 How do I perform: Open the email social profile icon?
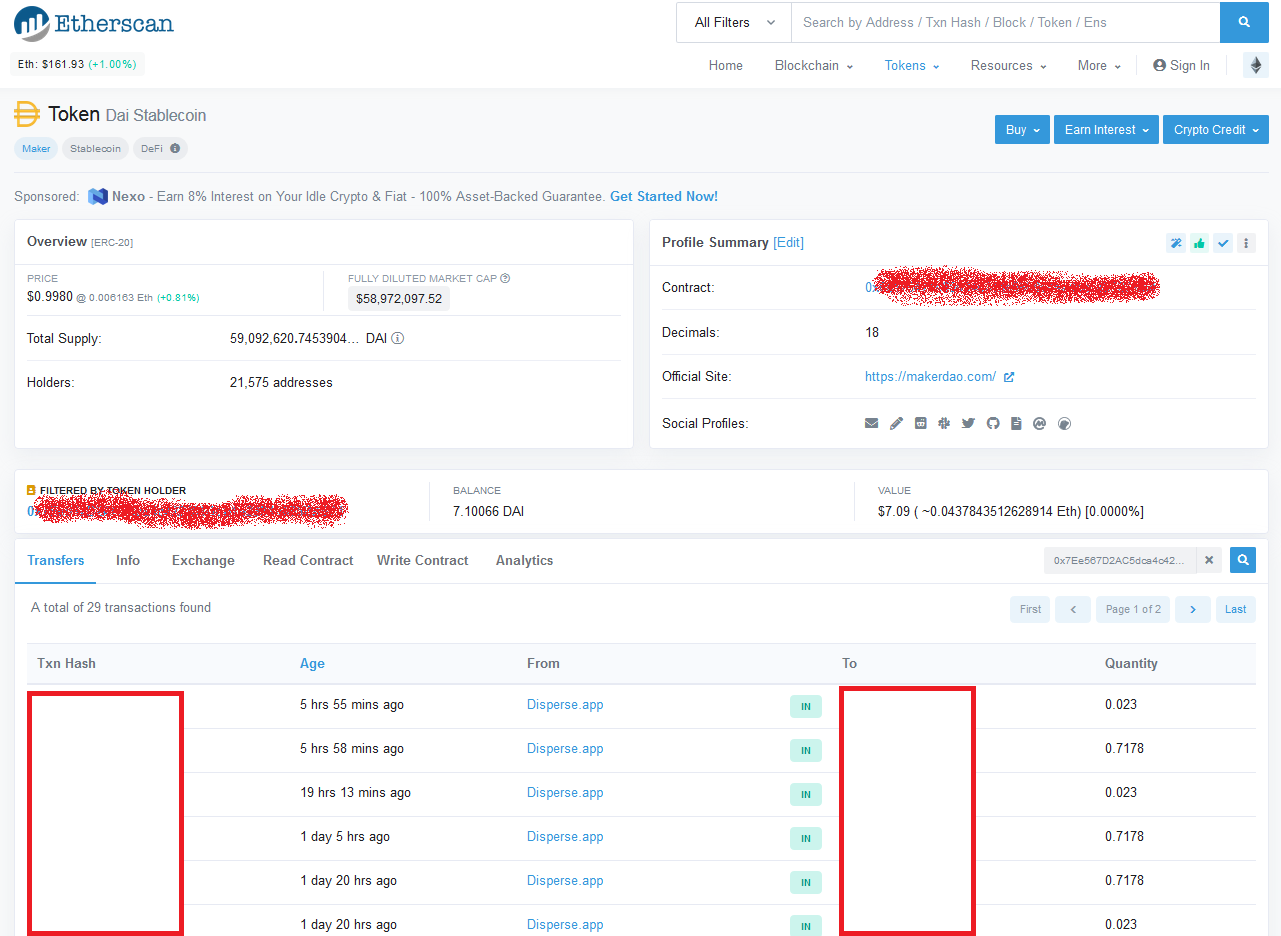(x=871, y=424)
